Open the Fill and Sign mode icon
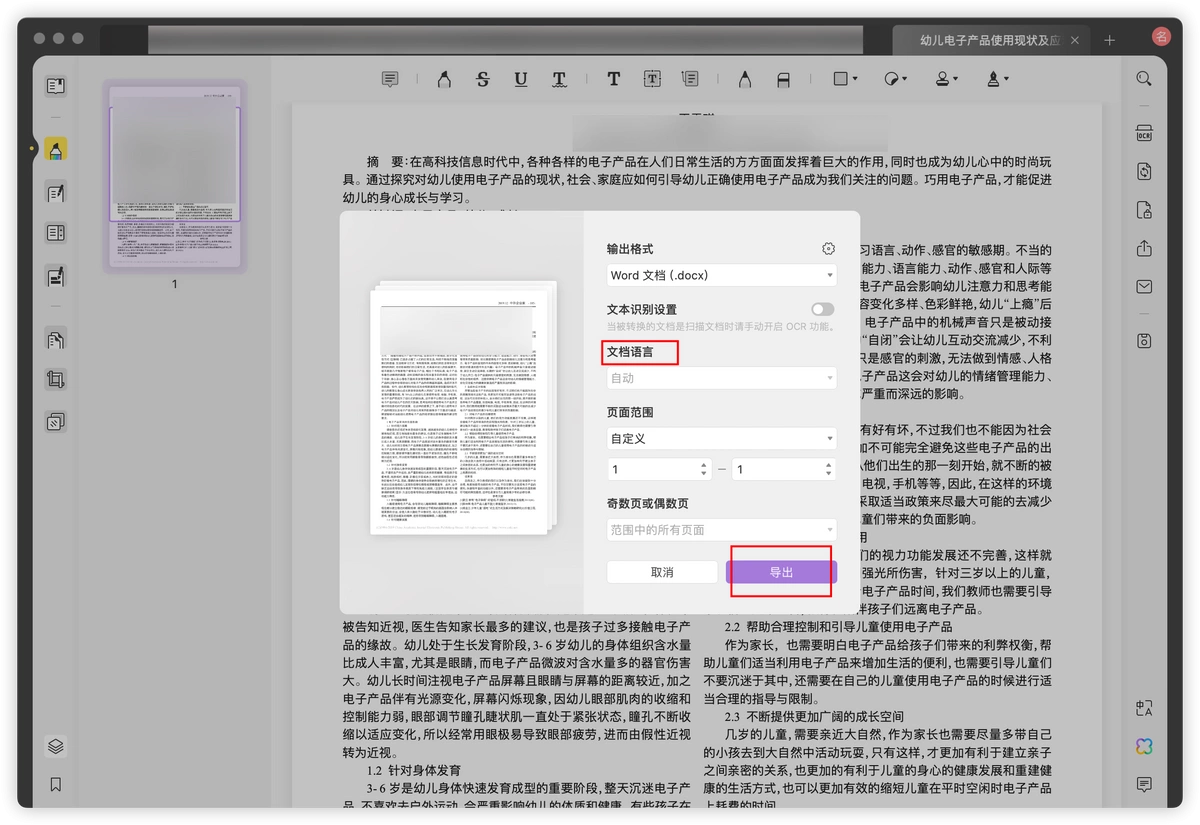1200x825 pixels. click(56, 275)
